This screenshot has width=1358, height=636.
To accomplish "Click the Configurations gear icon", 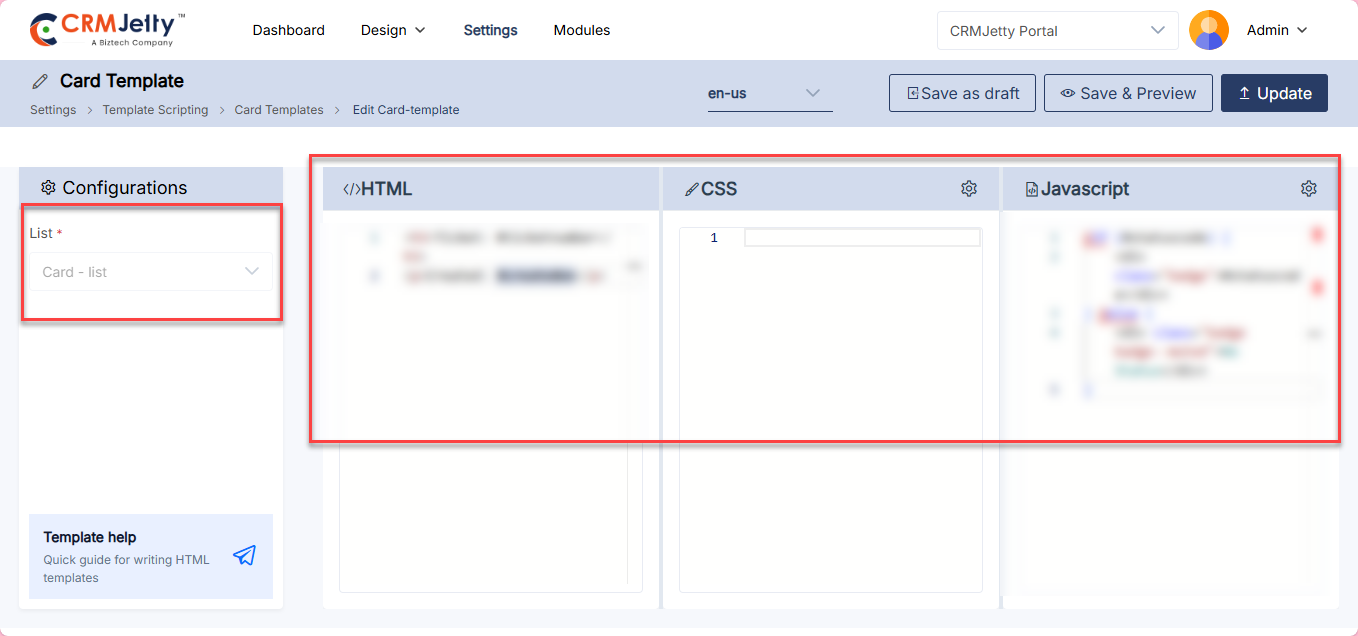I will coord(48,188).
